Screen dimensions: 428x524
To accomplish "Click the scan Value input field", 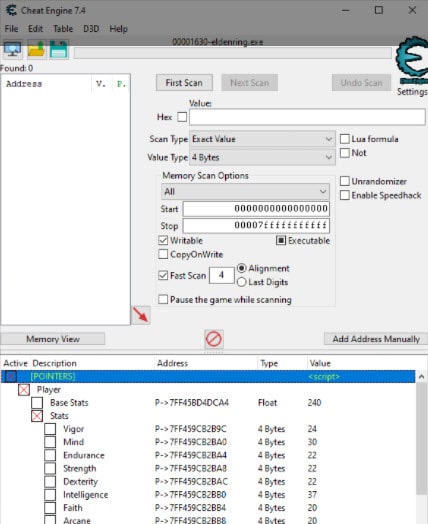I will pos(307,117).
